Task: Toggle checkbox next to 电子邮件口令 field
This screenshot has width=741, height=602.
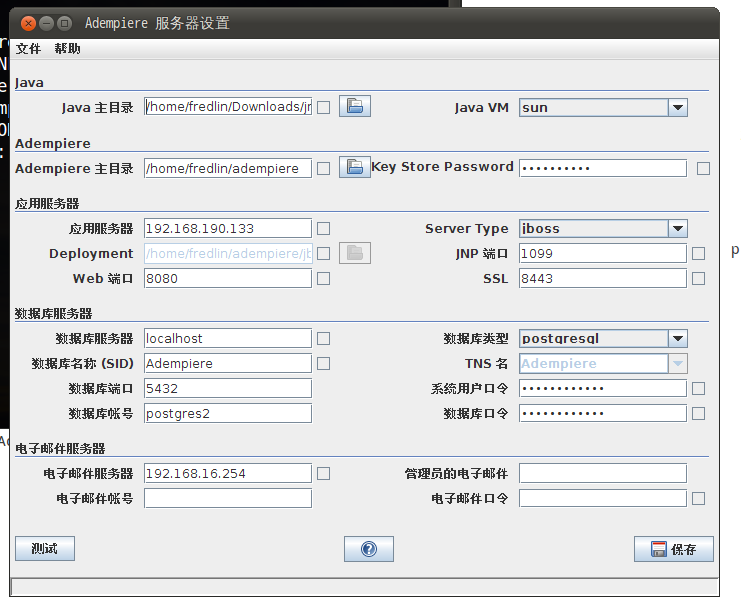Action: pyautogui.click(x=698, y=499)
